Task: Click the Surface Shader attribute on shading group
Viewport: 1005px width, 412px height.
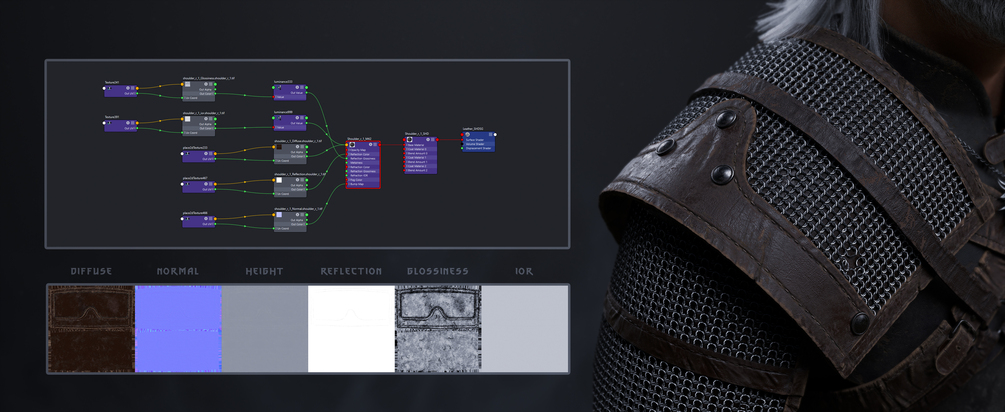Action: click(x=478, y=140)
